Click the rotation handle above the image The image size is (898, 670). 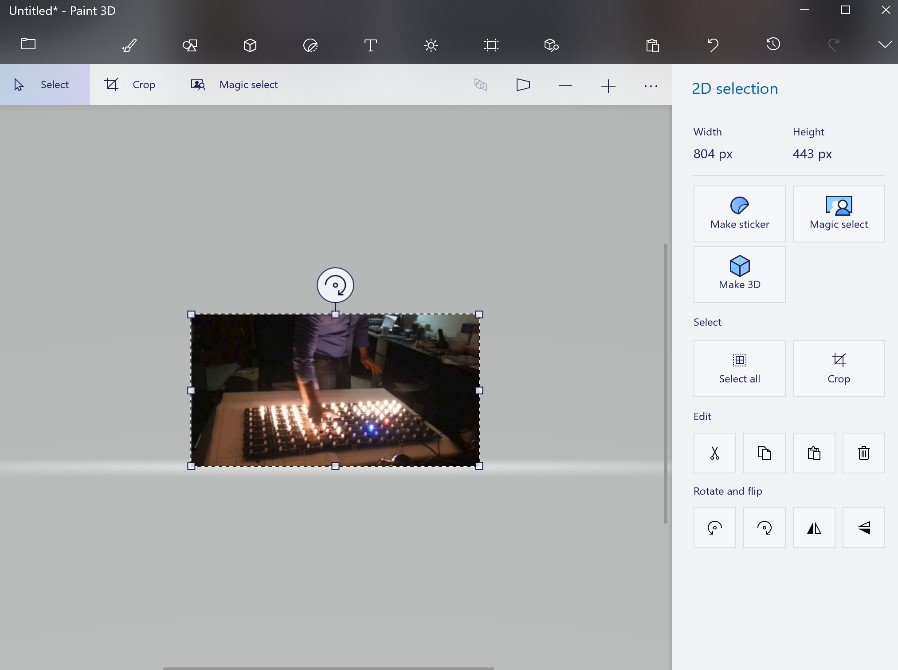click(x=335, y=285)
